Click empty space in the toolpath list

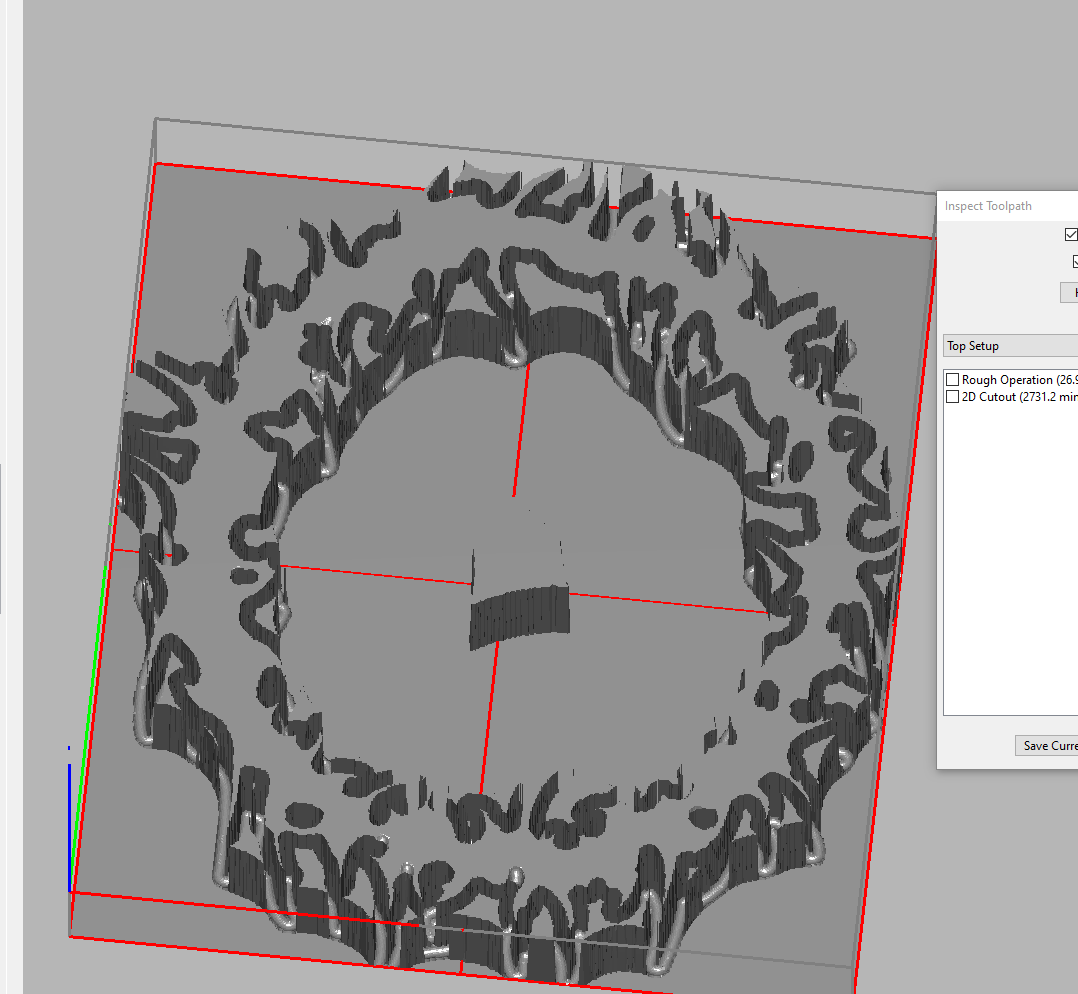(x=1010, y=560)
